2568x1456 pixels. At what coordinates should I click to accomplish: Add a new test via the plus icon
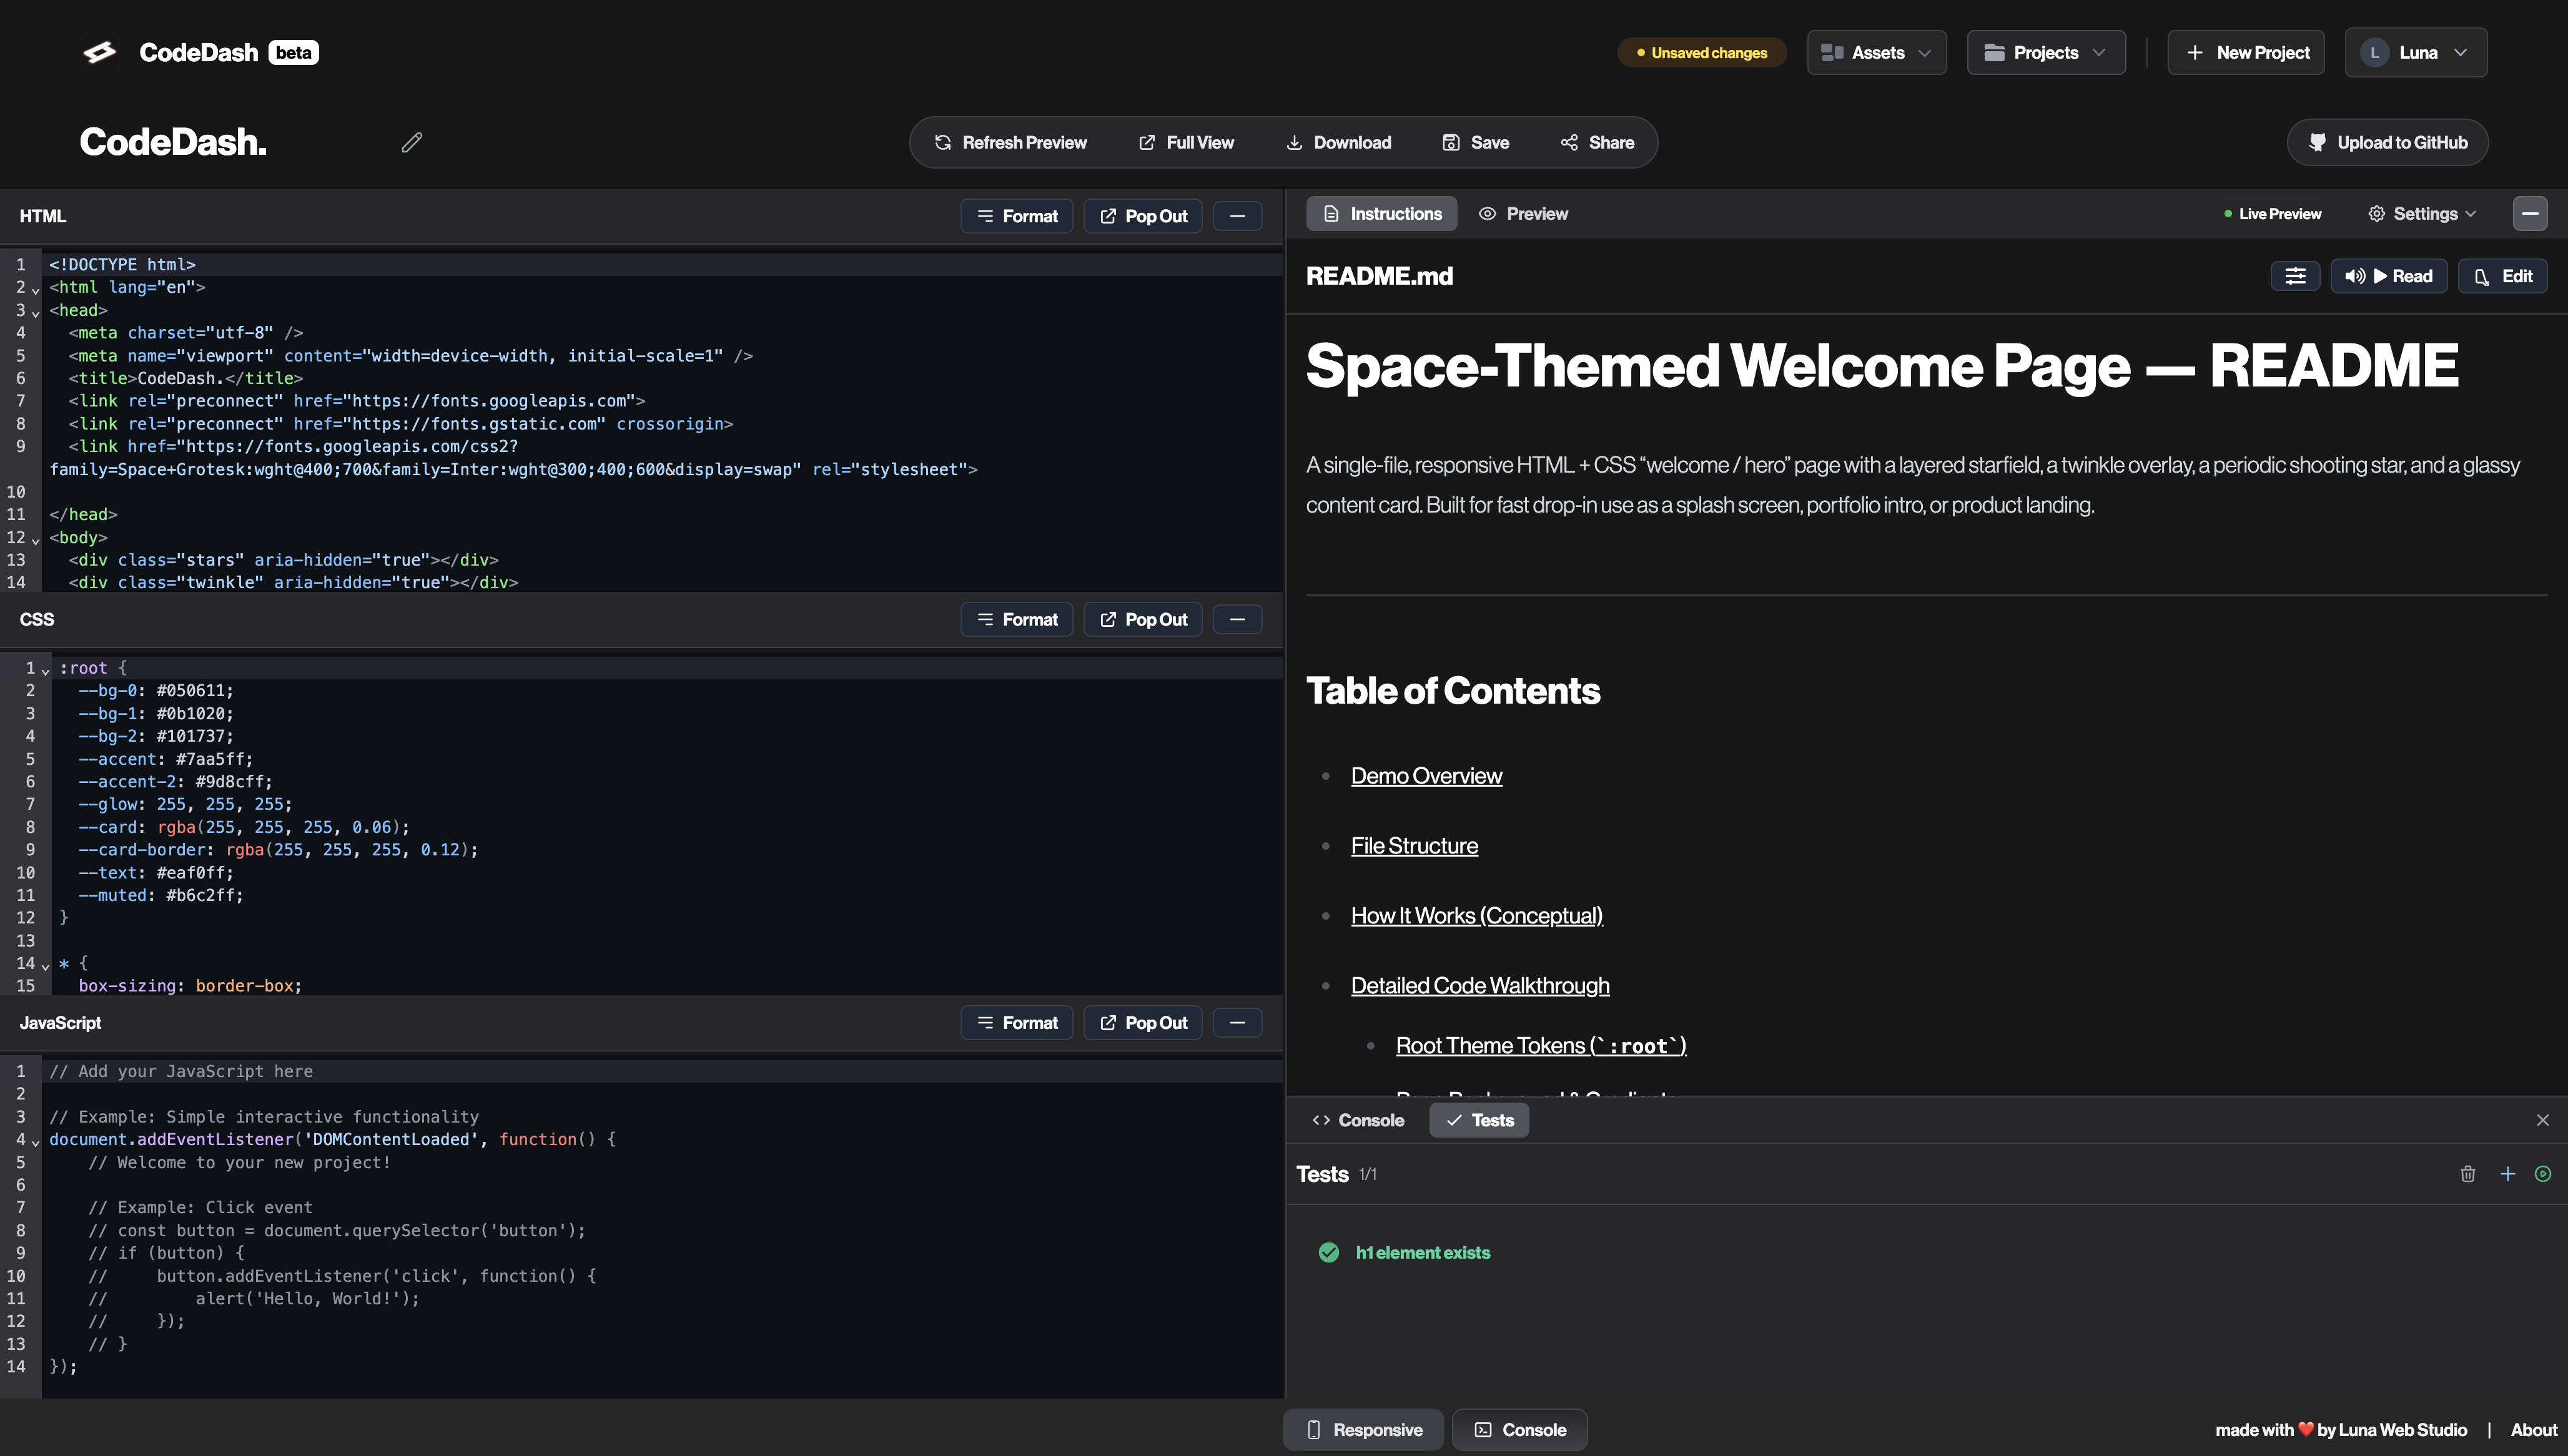point(2508,1174)
